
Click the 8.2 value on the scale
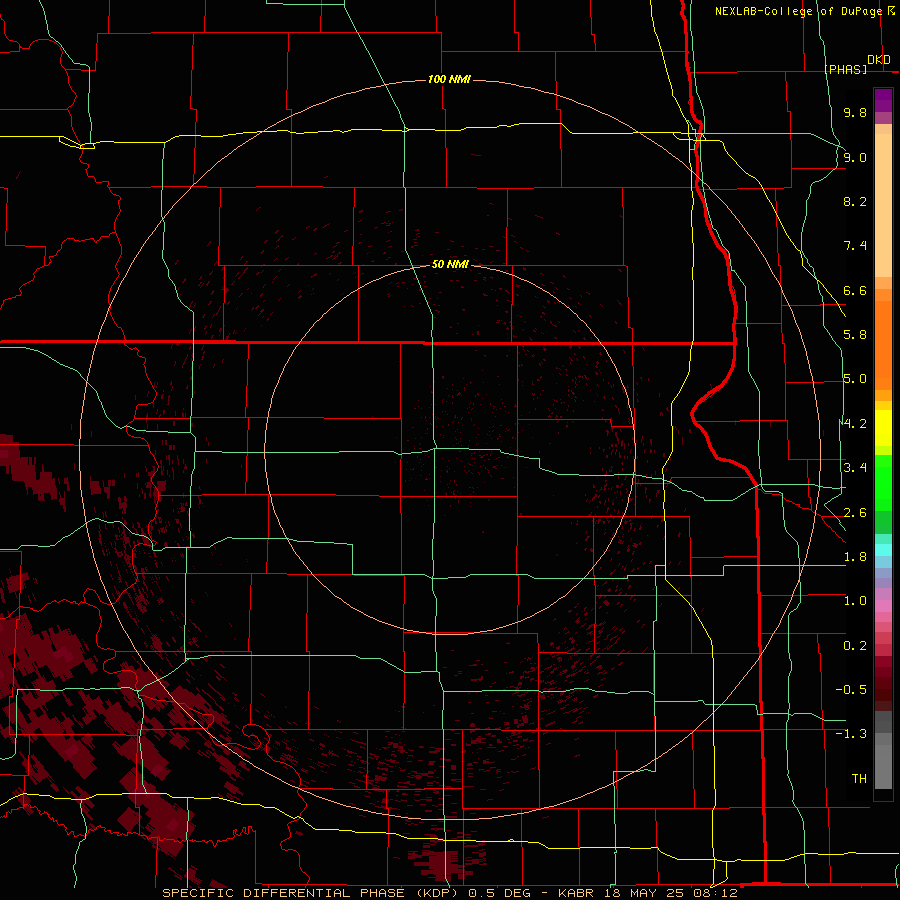coord(855,201)
